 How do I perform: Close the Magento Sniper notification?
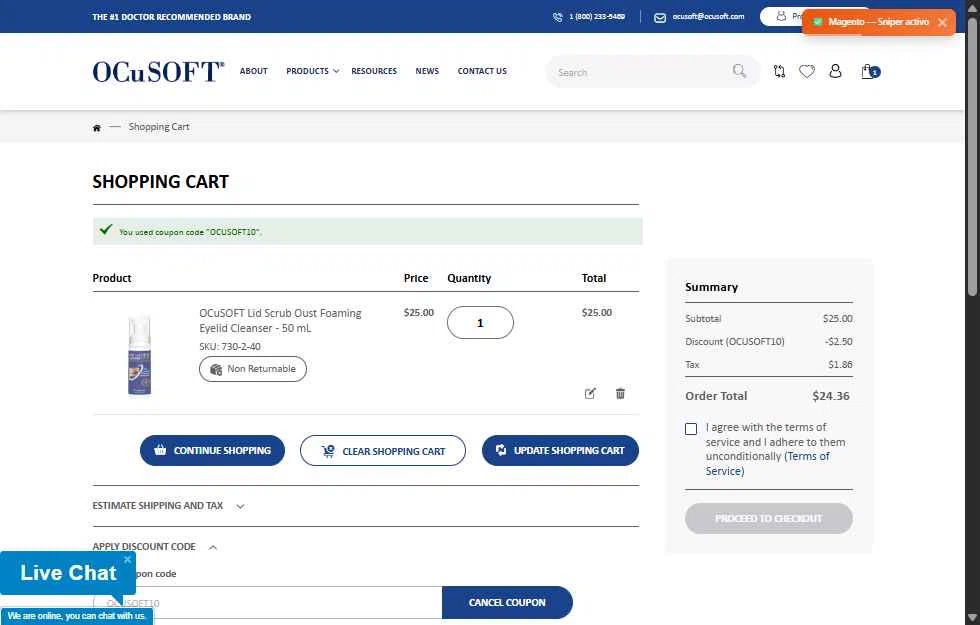coord(942,22)
